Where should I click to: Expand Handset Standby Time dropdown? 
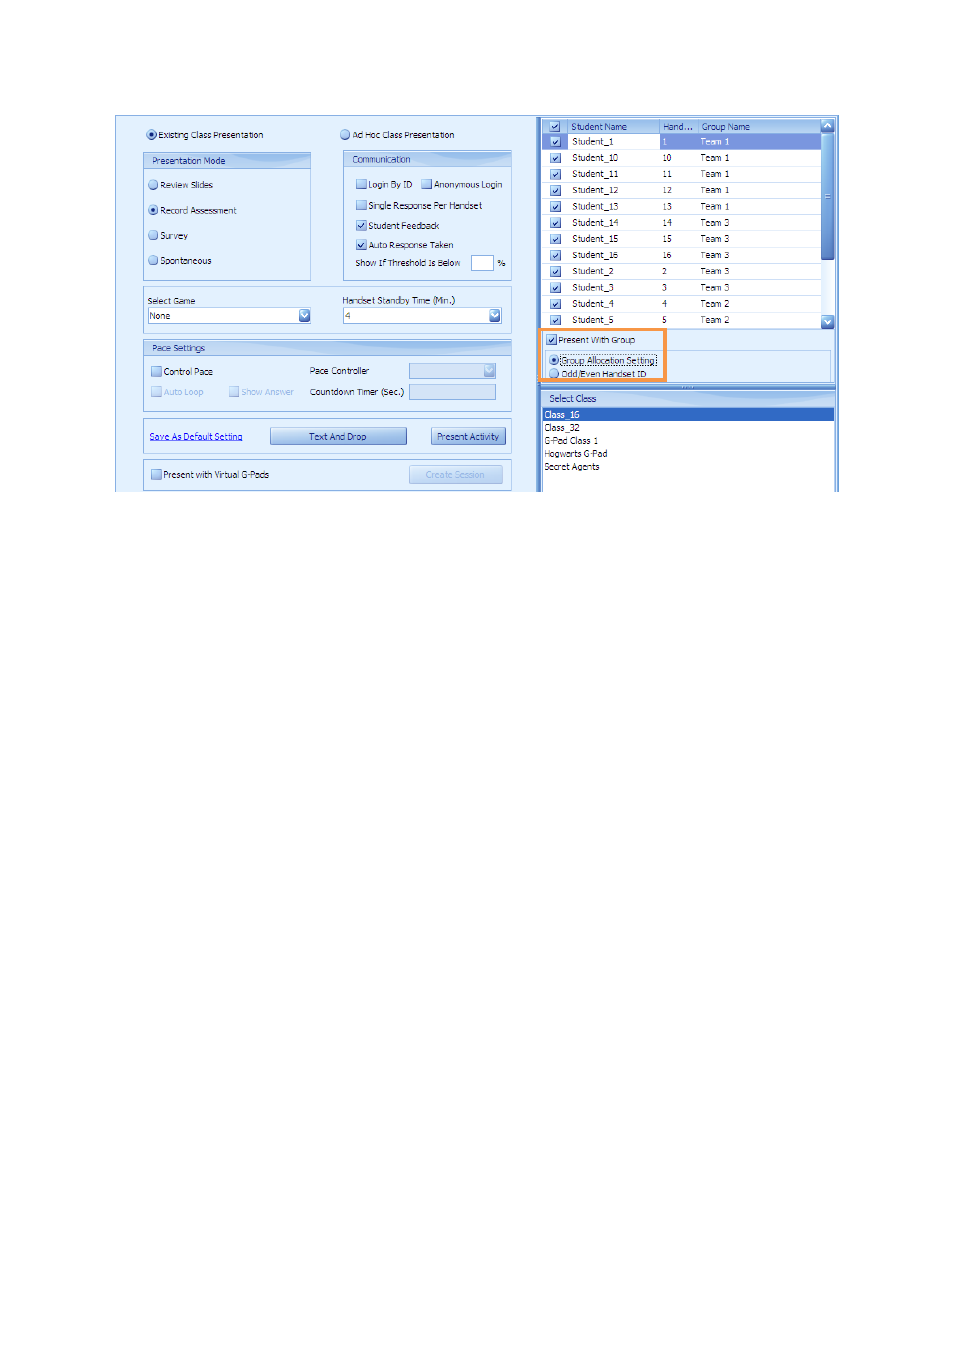tap(494, 316)
